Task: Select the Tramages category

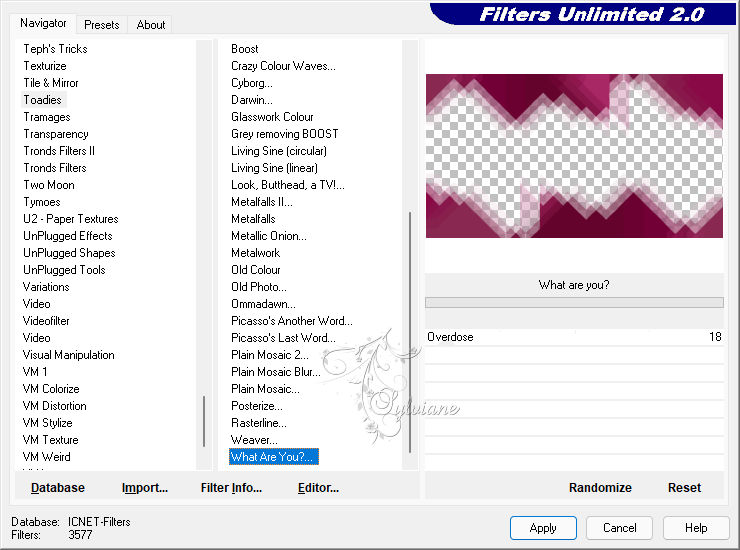Action: [x=47, y=117]
